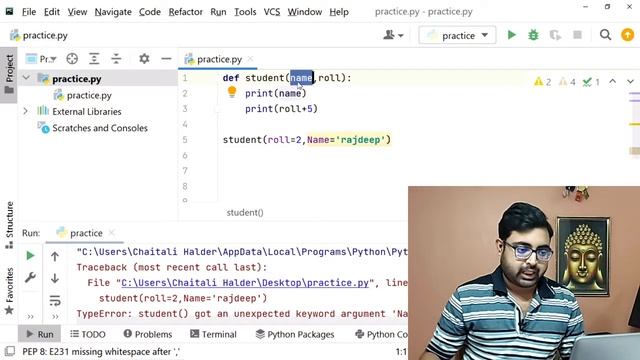Open the Help menu
640x360 pixels.
tap(339, 12)
